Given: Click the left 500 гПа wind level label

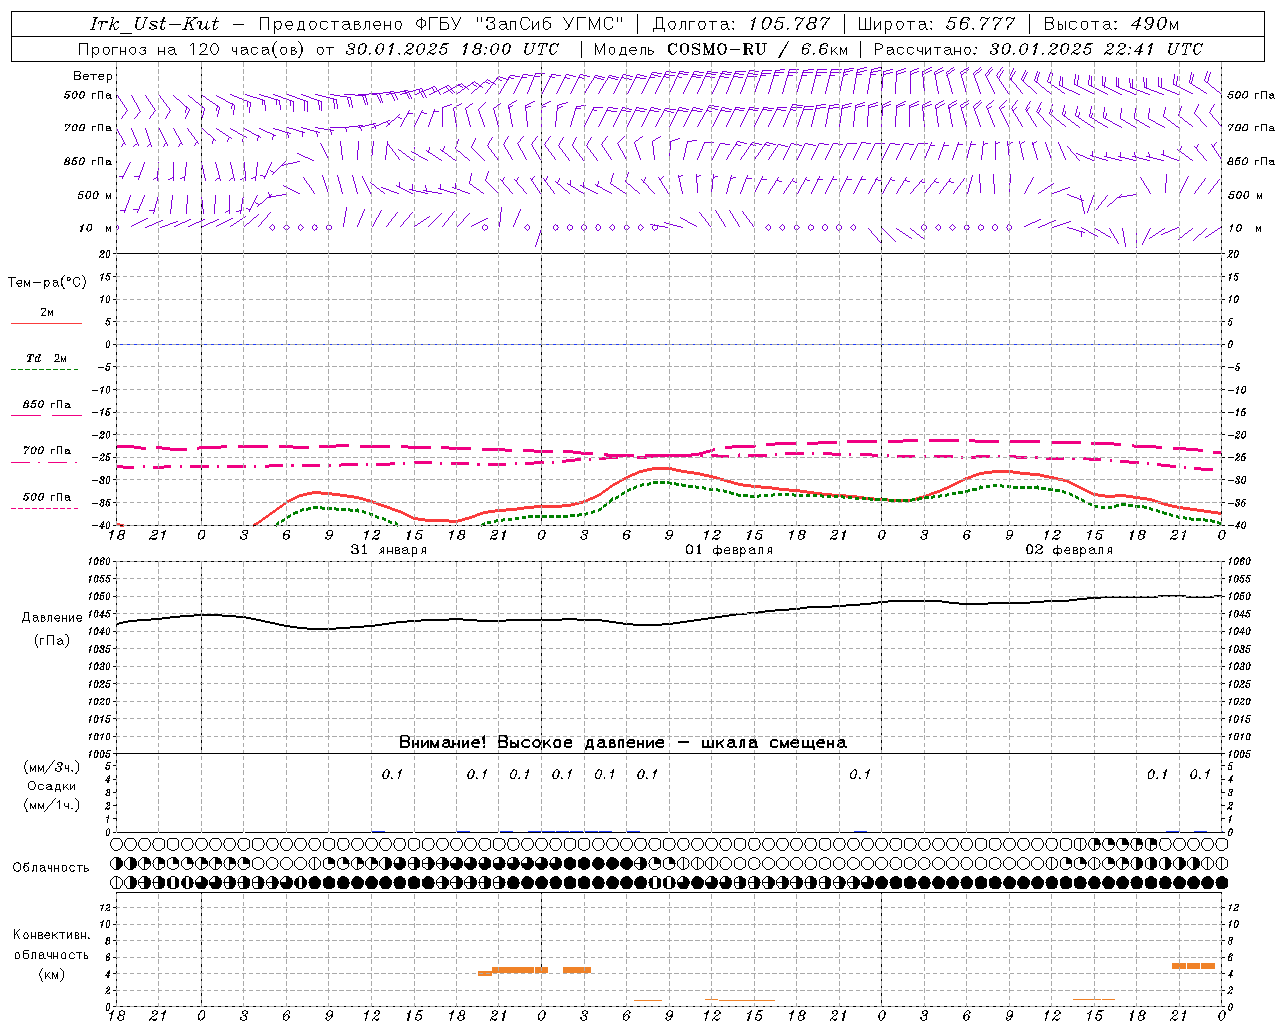Looking at the screenshot, I should (88, 95).
